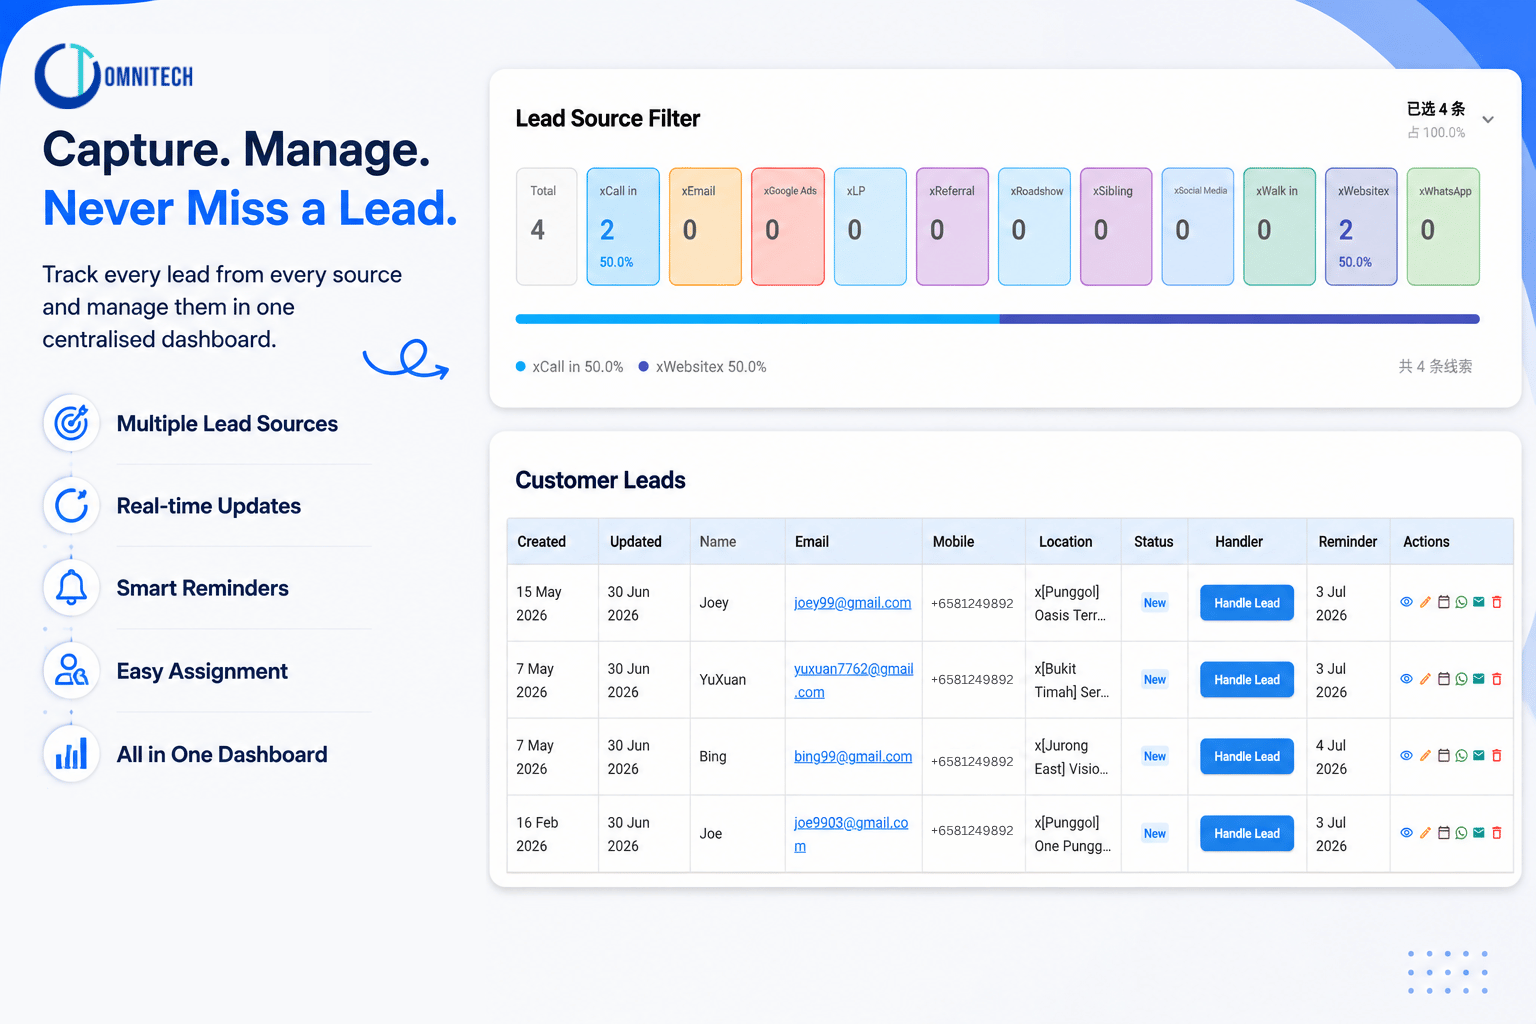This screenshot has width=1536, height=1024.
Task: Click the Easy Assignment person icon
Action: point(71,670)
